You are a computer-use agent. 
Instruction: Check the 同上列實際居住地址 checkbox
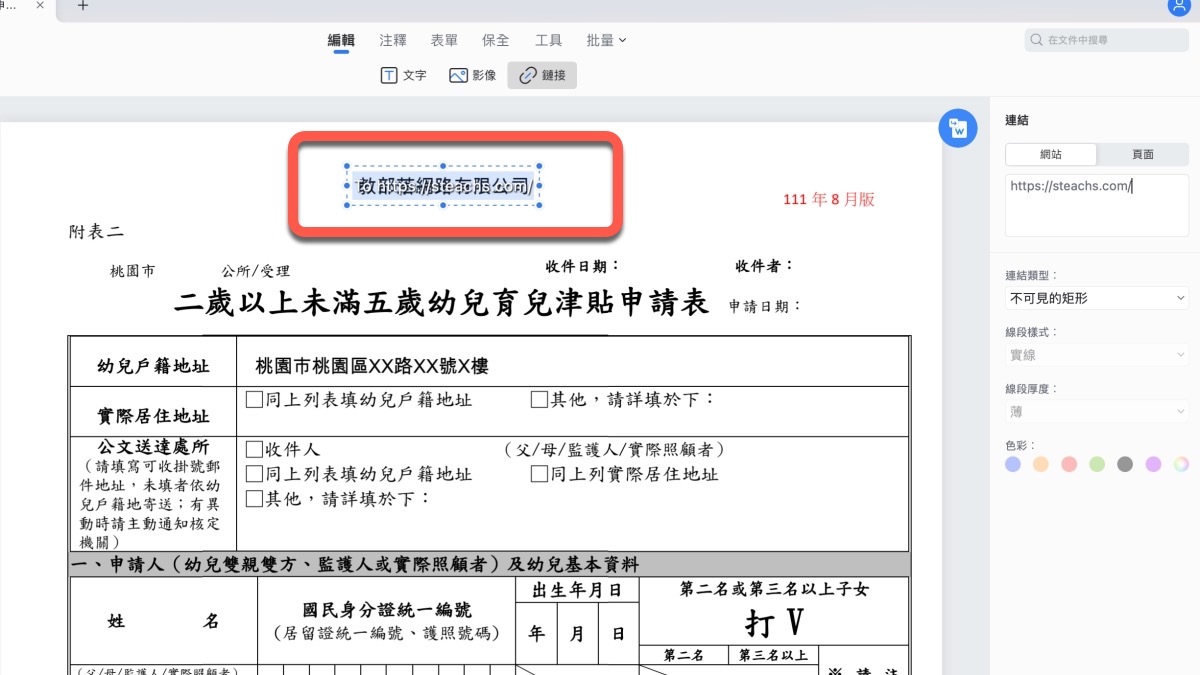[539, 474]
